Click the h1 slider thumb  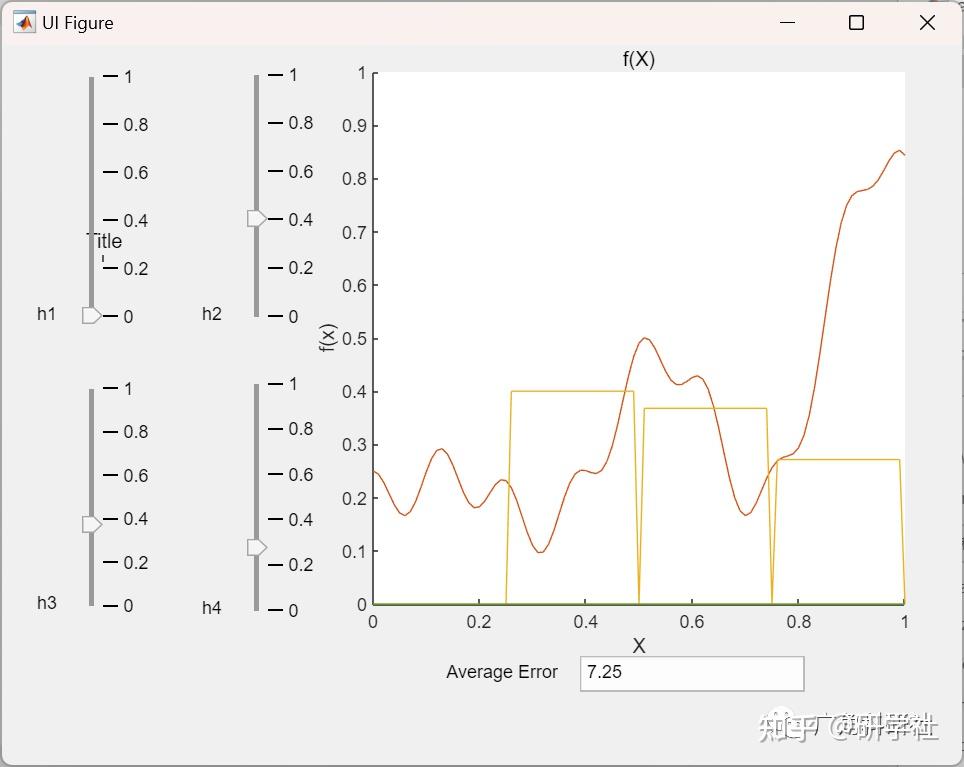point(91,315)
